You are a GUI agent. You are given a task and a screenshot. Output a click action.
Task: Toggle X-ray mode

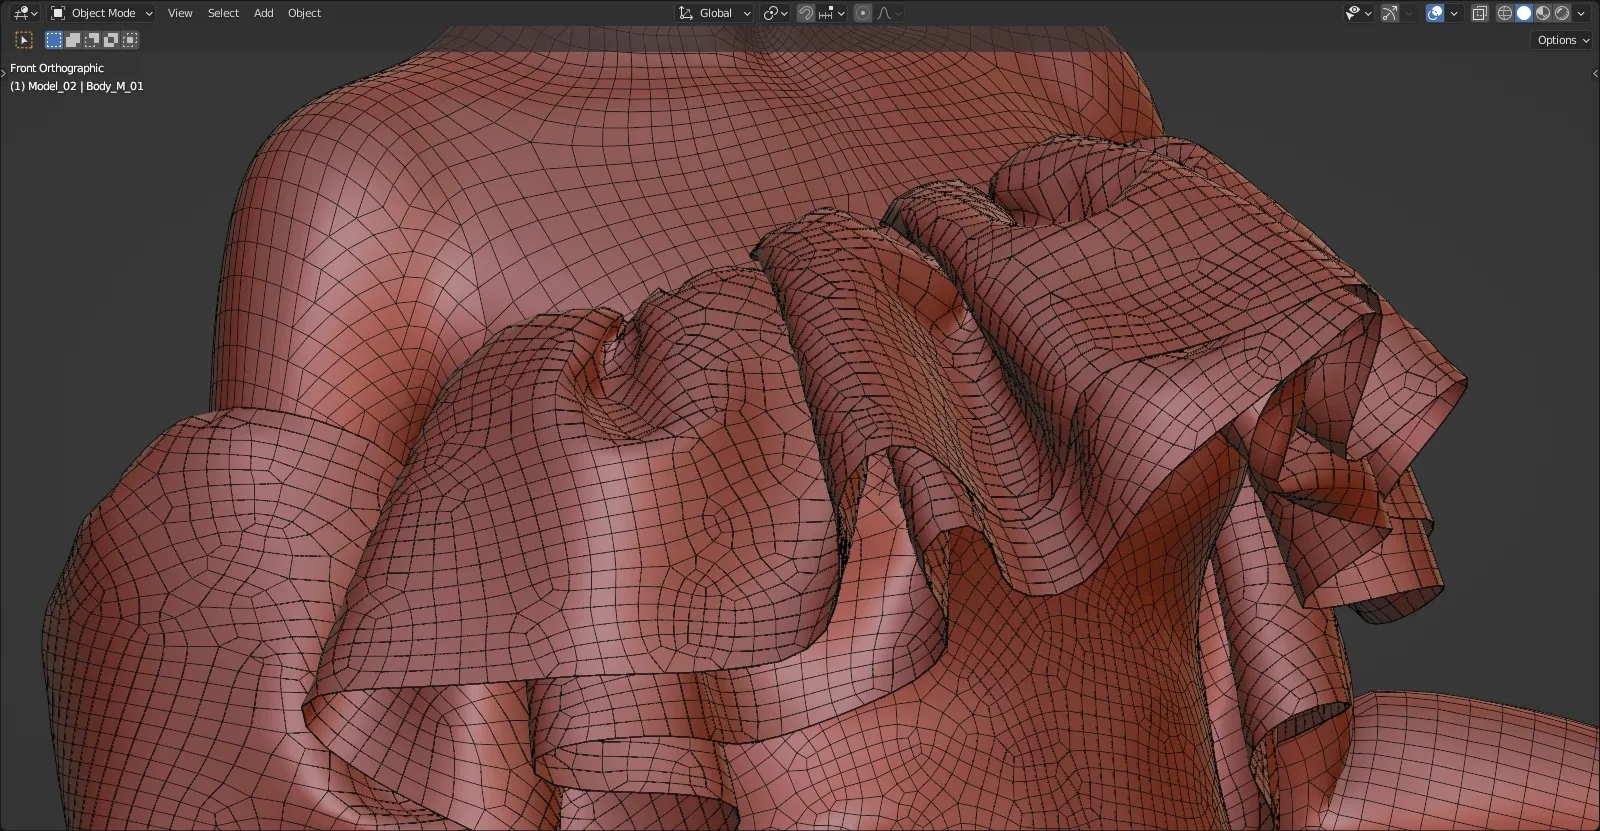coord(1480,13)
